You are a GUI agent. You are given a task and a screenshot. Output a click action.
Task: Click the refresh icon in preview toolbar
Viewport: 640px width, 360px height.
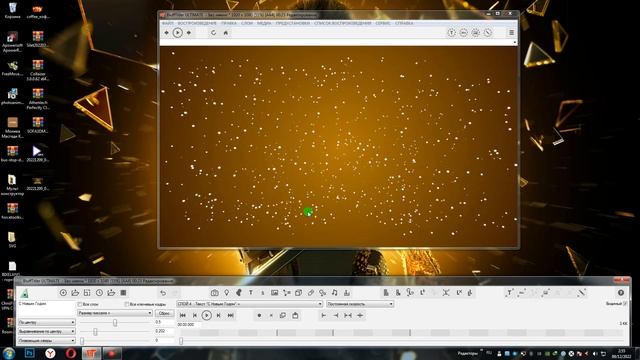click(x=213, y=33)
